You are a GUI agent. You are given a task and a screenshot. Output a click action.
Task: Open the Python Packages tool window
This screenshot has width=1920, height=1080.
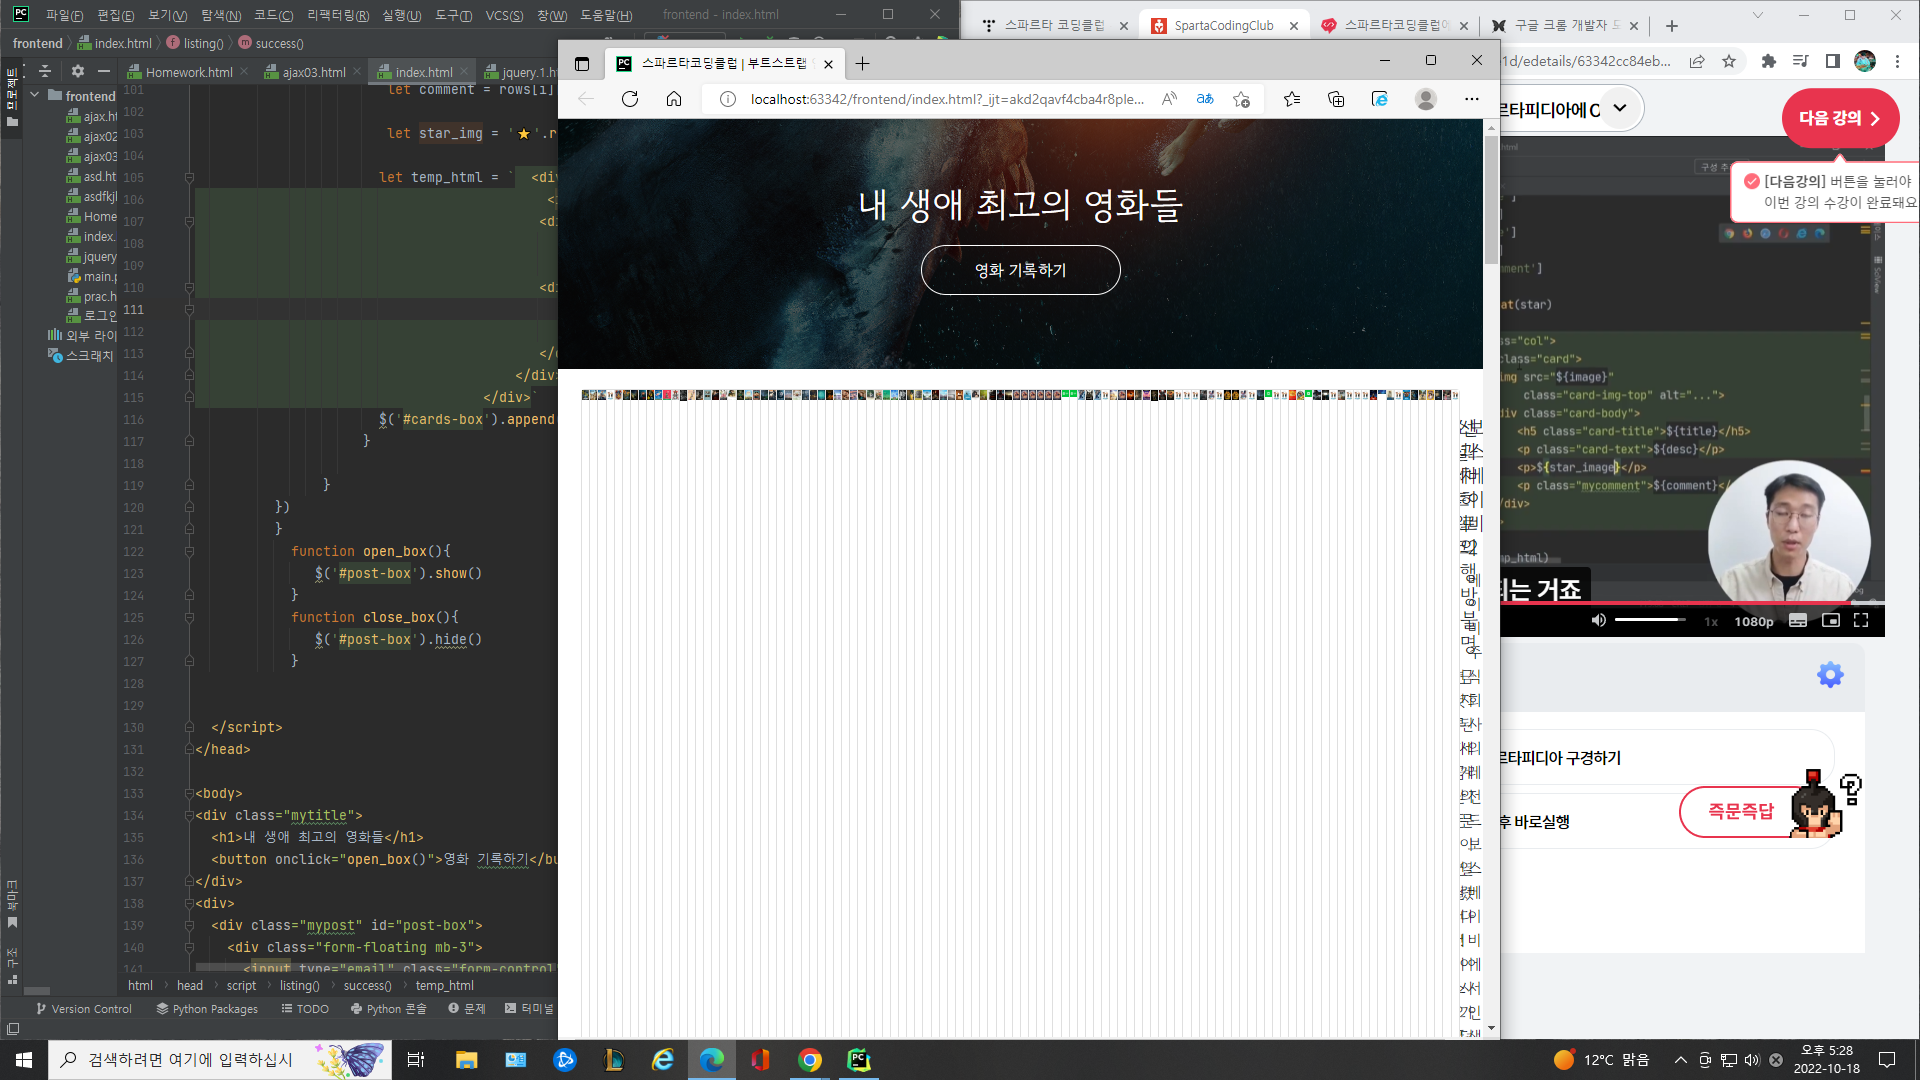point(207,1009)
